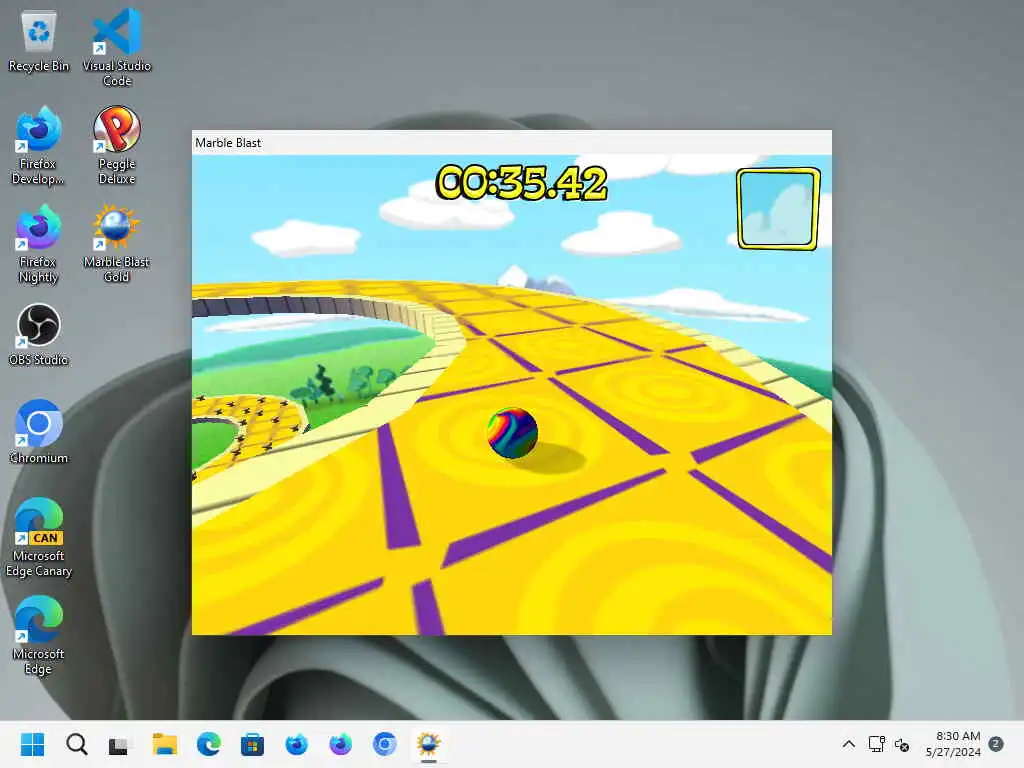
Task: Open Firefox Nightly taskbar icon
Action: (340, 744)
